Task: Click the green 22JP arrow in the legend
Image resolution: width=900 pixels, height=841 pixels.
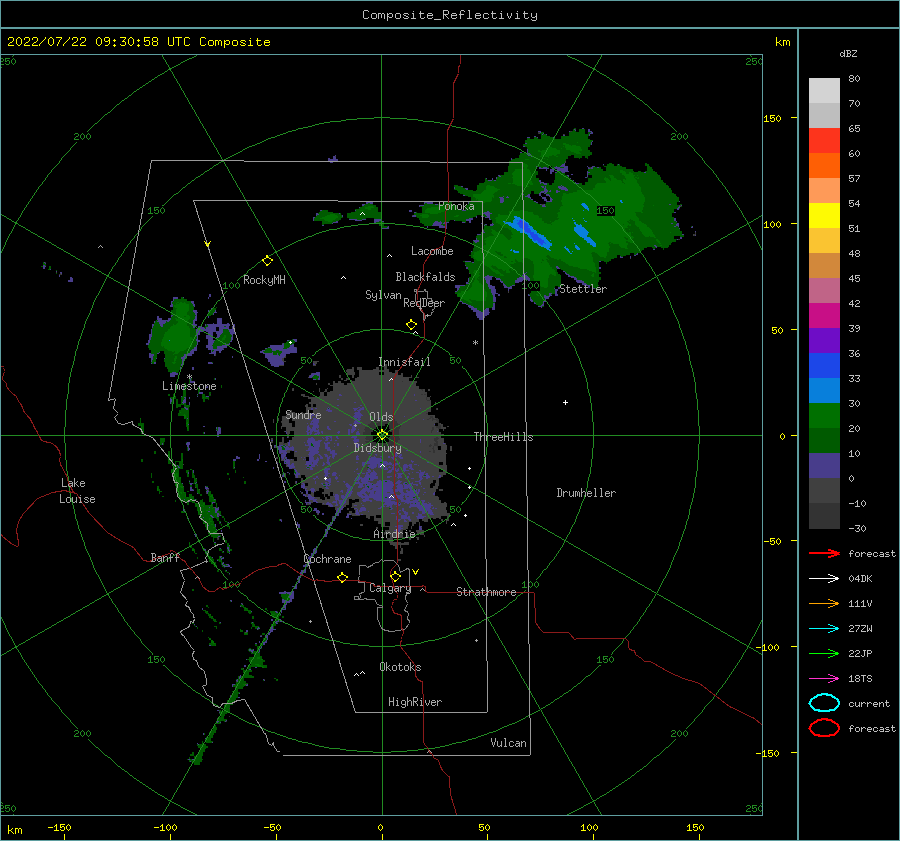Action: (x=824, y=653)
